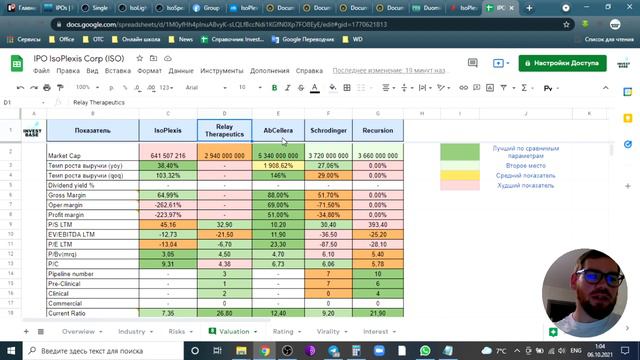
Task: Insert a comment from the toolbar
Action: (x=477, y=88)
